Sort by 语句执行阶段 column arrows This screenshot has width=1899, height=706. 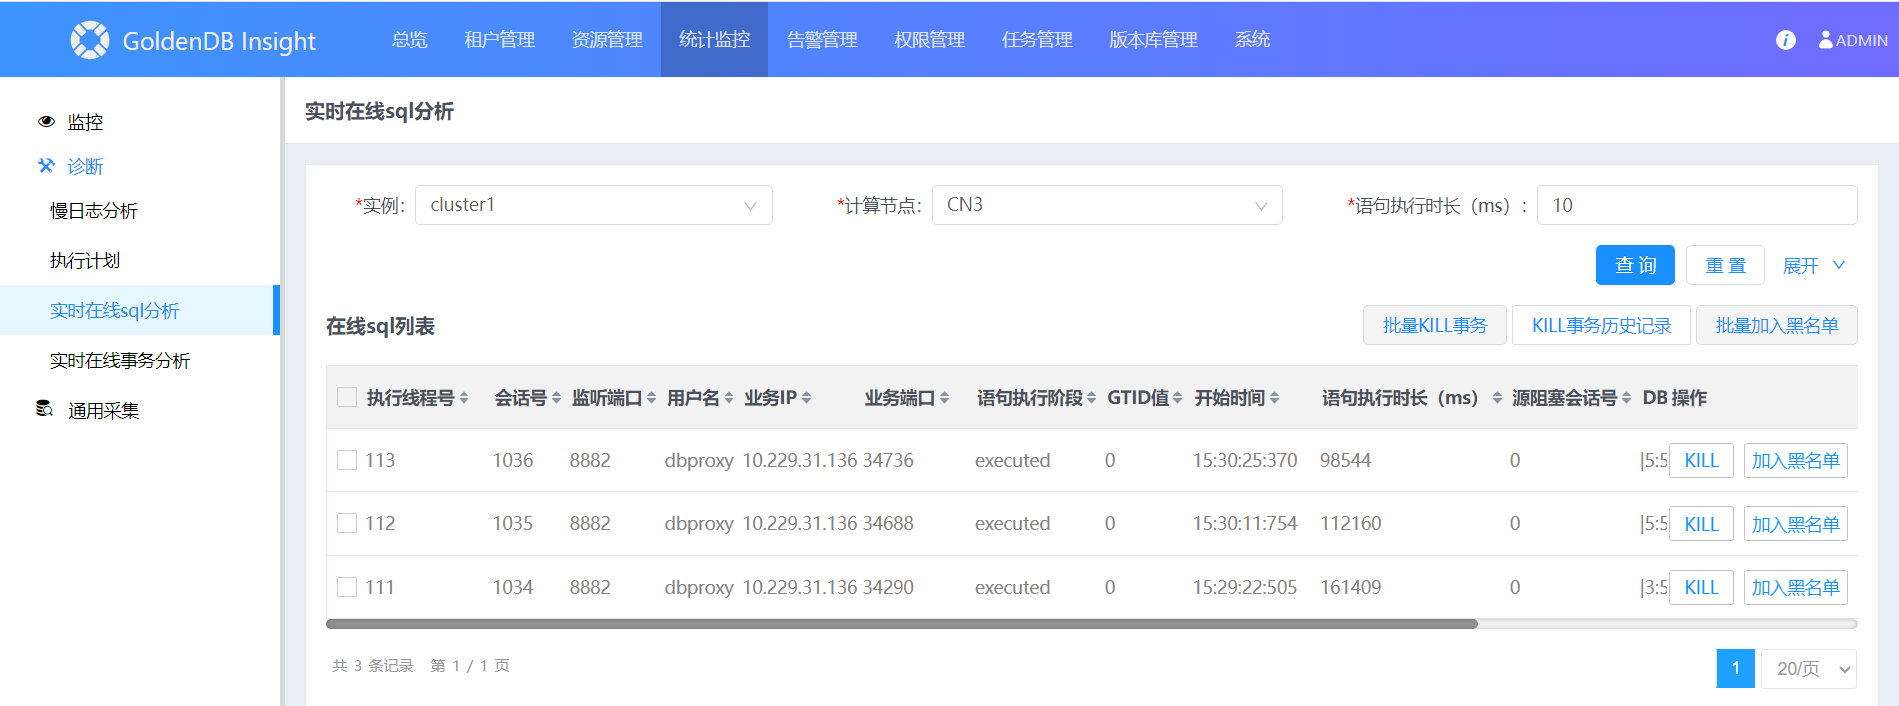1091,398
